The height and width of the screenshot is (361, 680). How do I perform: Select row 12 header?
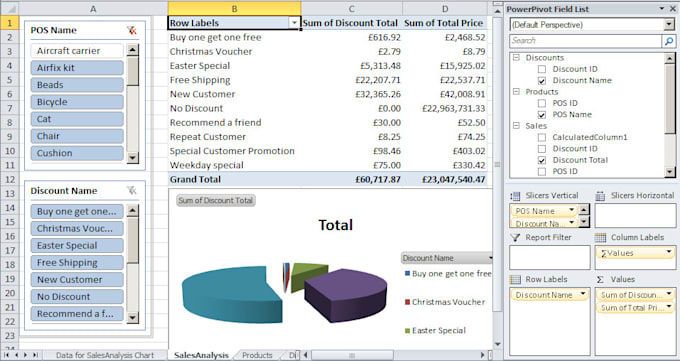(x=9, y=179)
